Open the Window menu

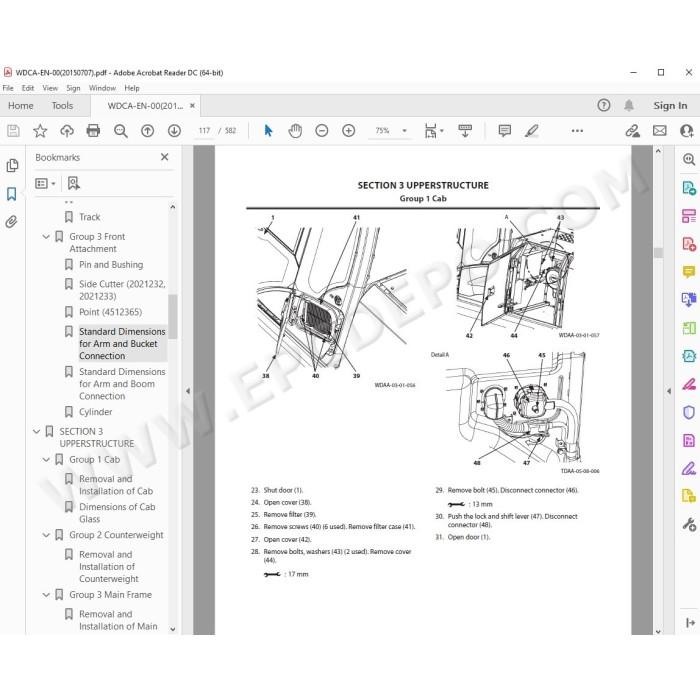click(x=102, y=88)
